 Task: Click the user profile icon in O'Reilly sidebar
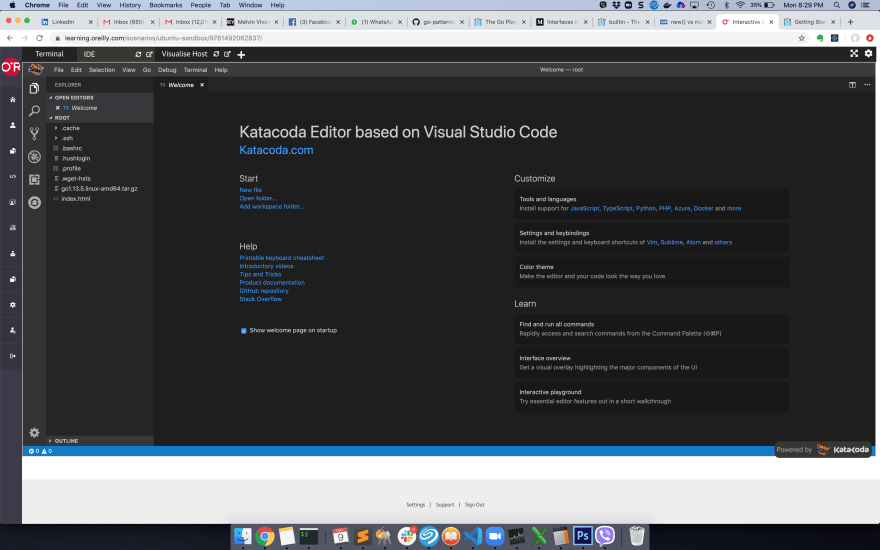click(12, 125)
